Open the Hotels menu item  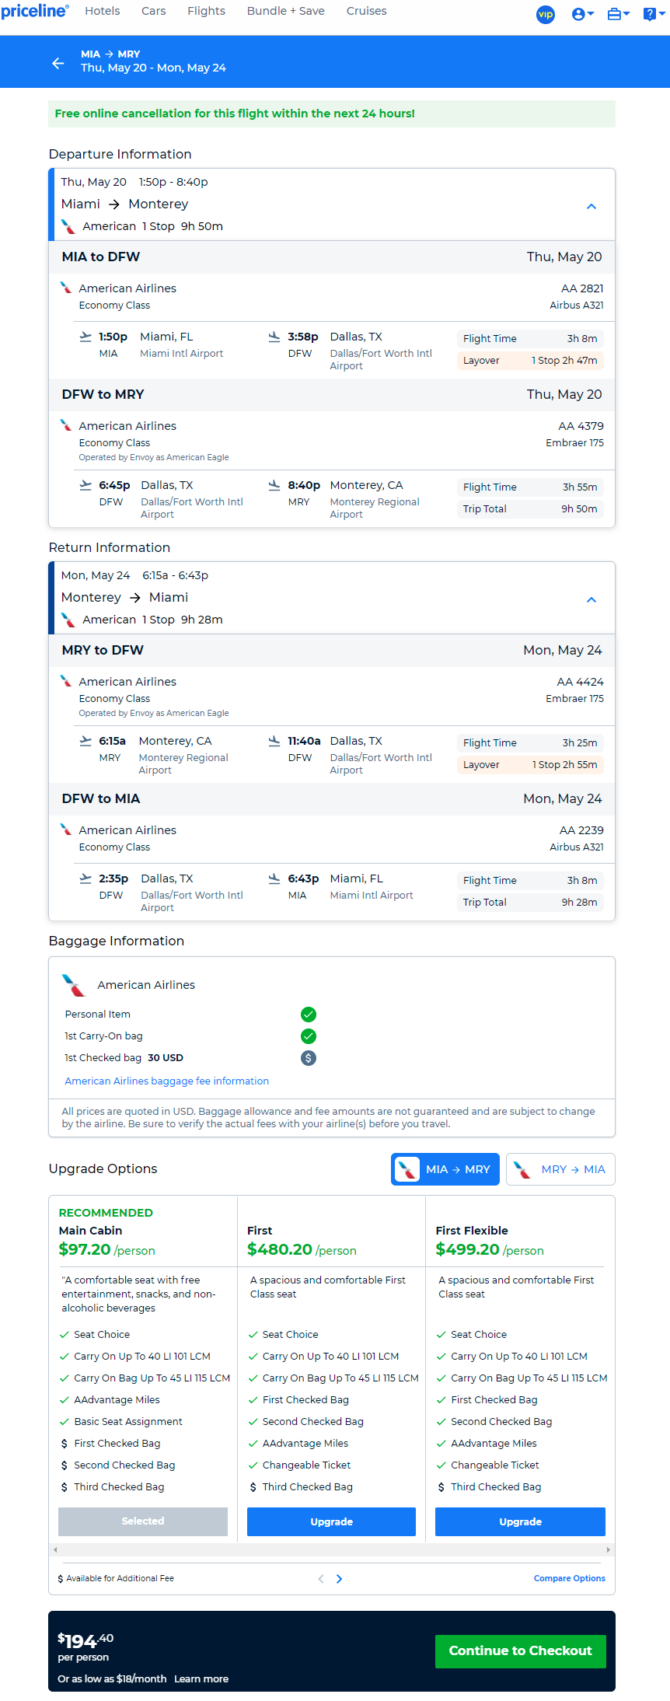point(102,11)
